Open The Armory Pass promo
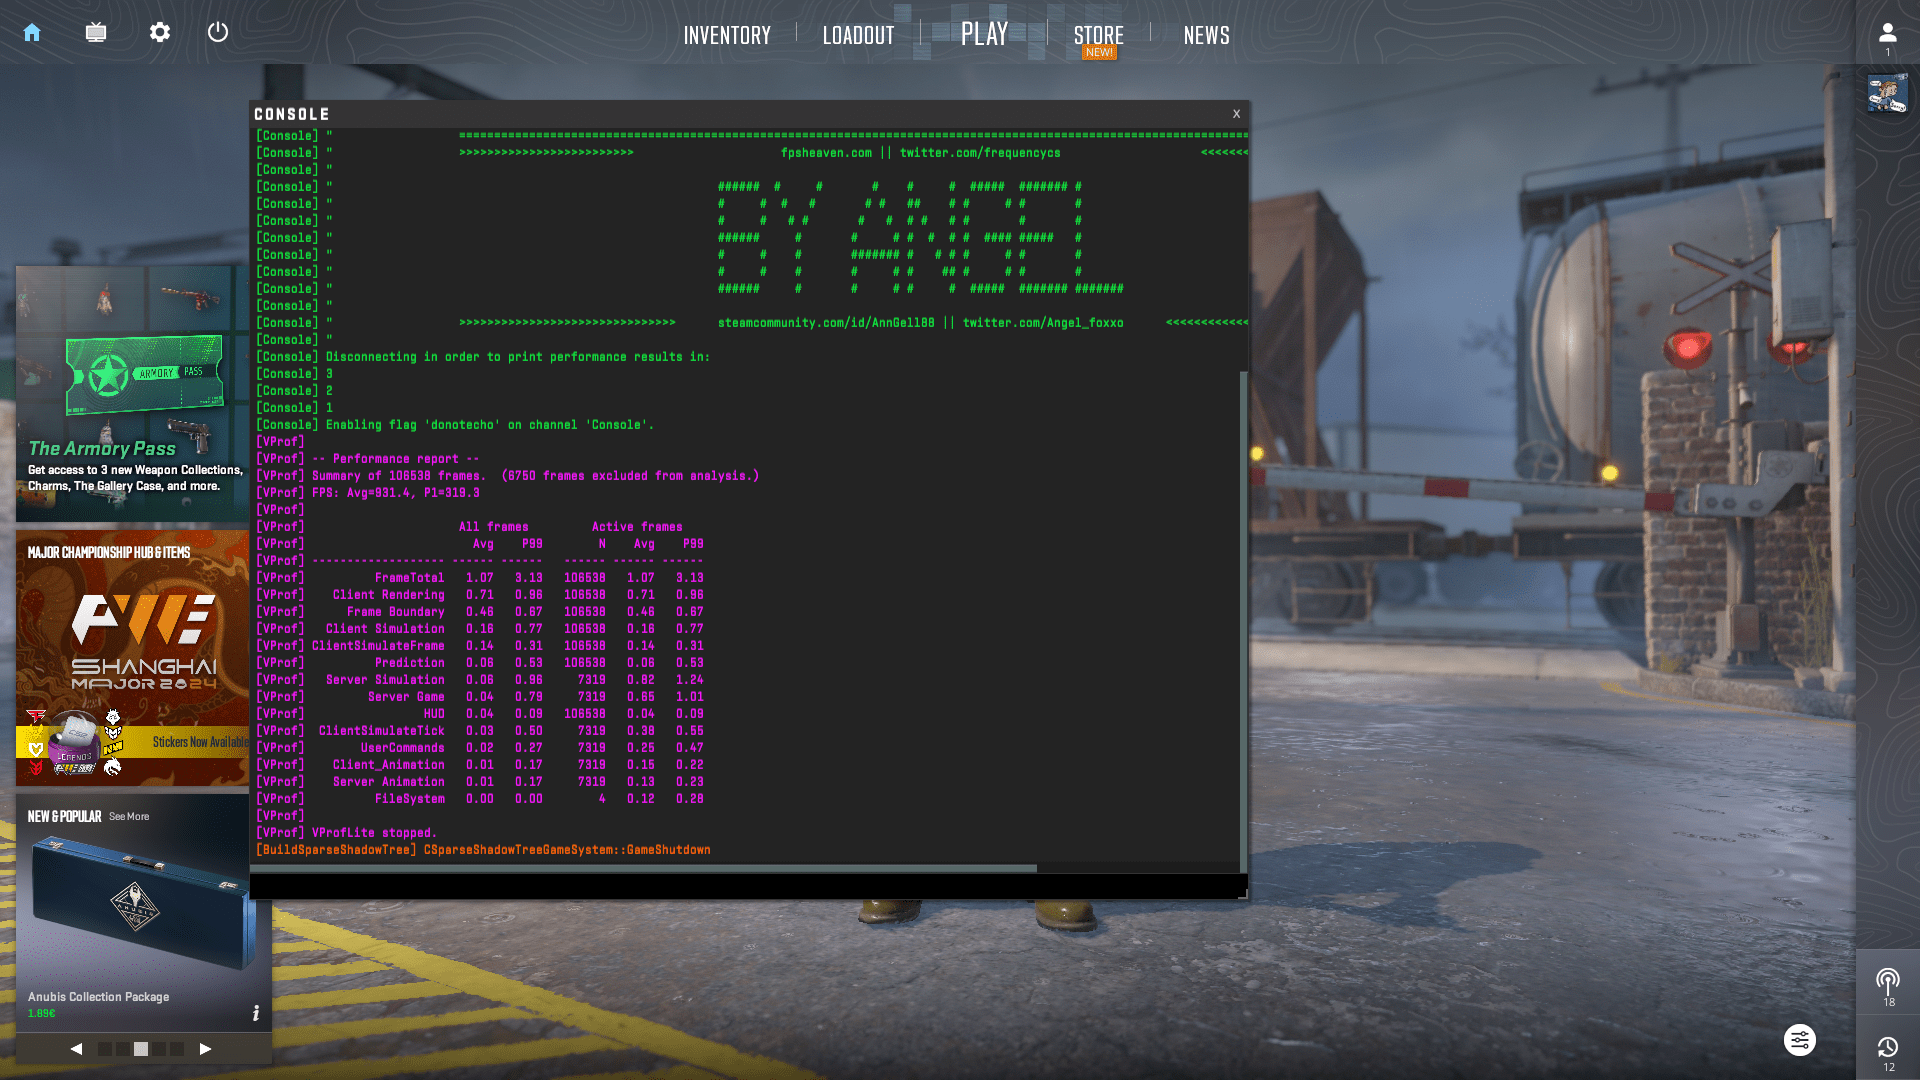Screen dimensions: 1920x1080 pyautogui.click(x=132, y=394)
